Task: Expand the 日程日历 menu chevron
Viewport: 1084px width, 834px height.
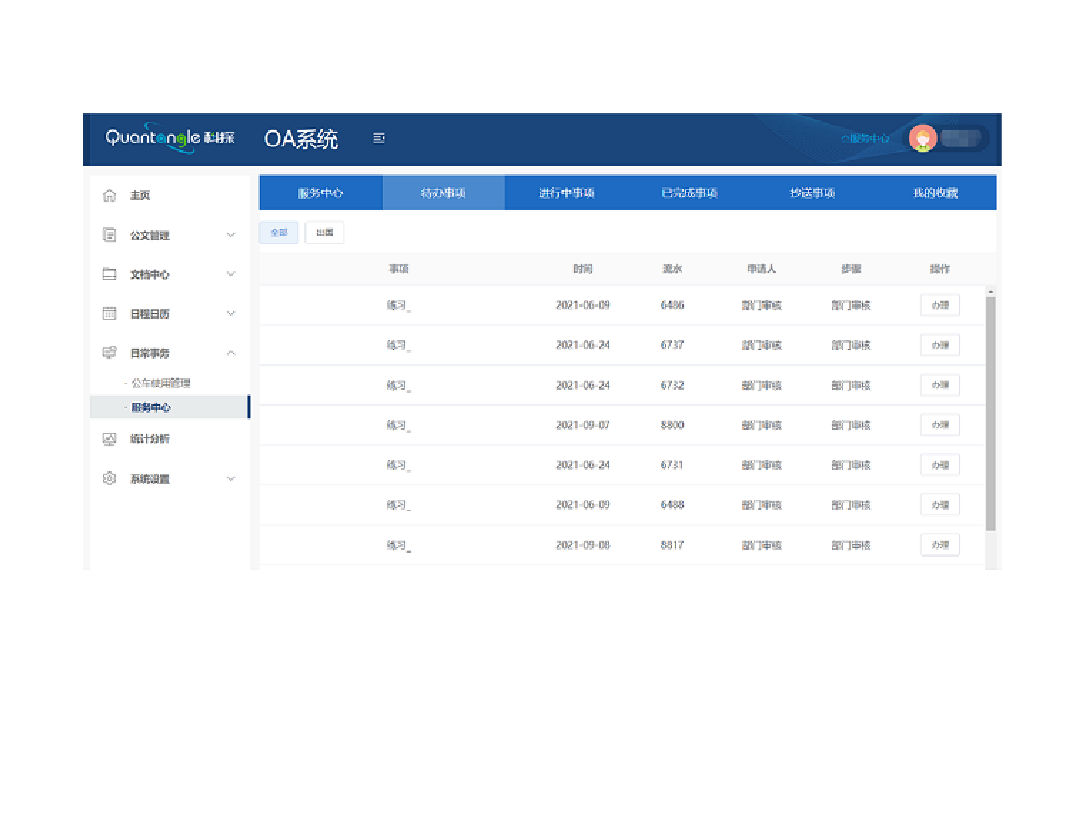Action: (x=231, y=313)
